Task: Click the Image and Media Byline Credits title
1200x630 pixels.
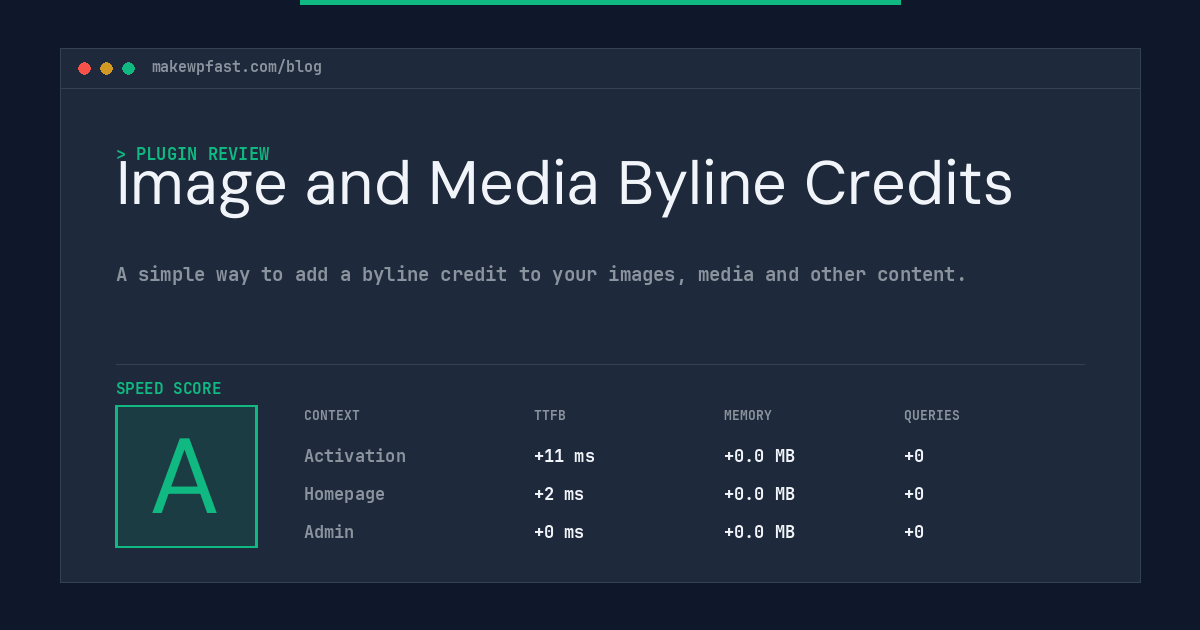Action: tap(564, 185)
